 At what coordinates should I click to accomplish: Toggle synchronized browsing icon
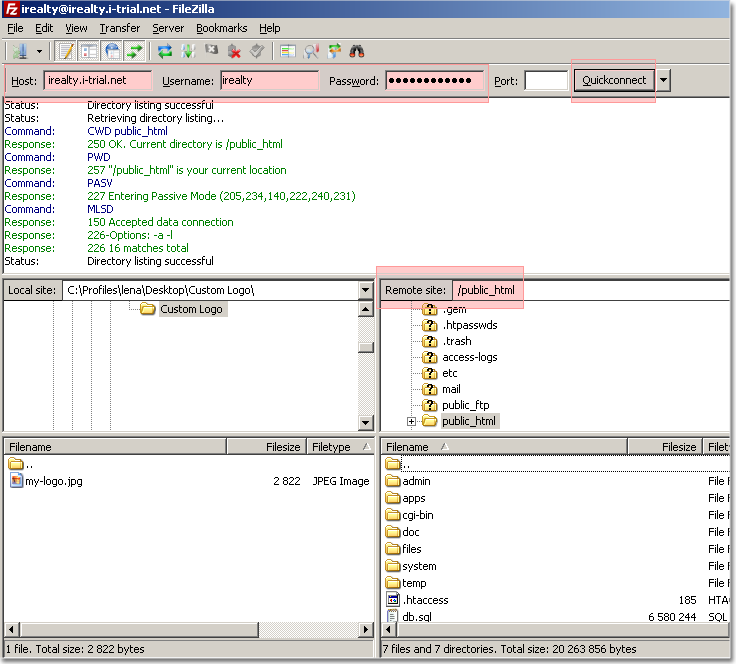click(x=334, y=51)
